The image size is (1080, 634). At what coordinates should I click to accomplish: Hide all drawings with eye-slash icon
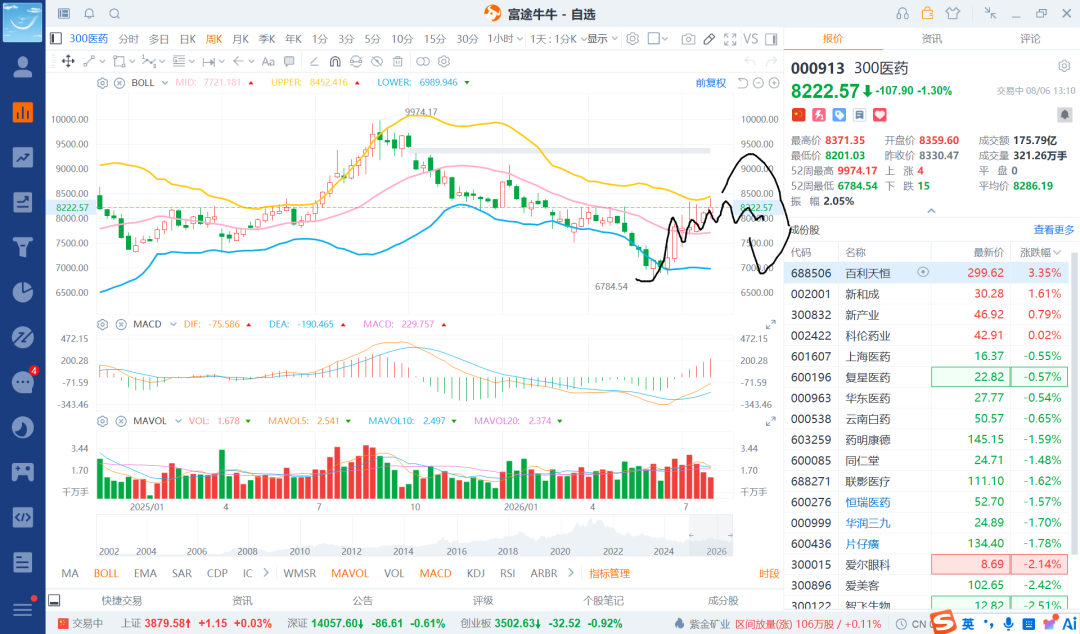(x=377, y=61)
